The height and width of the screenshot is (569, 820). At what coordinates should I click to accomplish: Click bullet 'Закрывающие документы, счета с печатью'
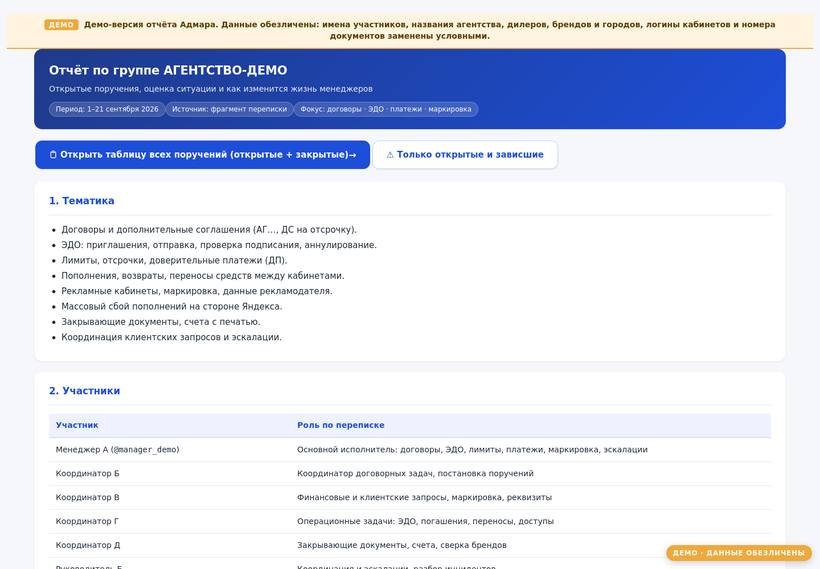click(x=161, y=322)
